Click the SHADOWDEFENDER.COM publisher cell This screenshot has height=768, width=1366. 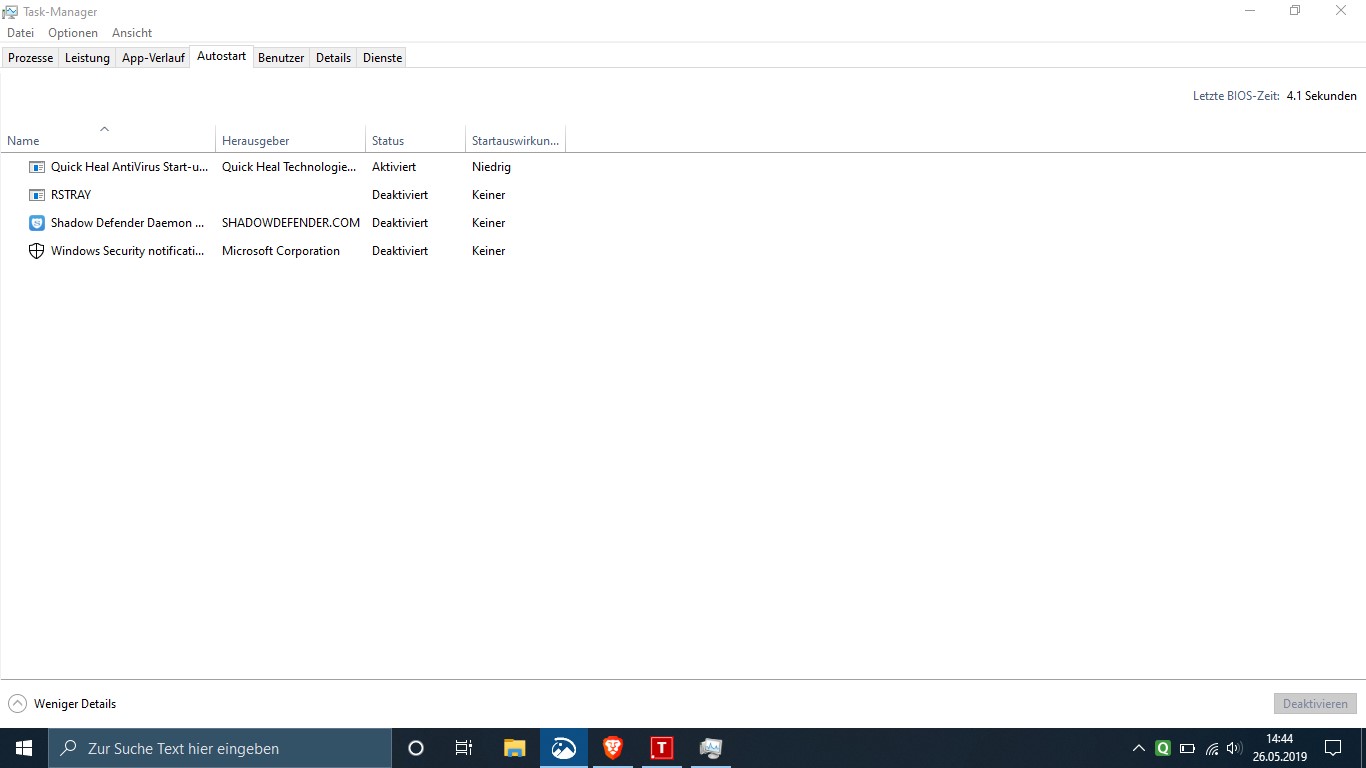[291, 223]
